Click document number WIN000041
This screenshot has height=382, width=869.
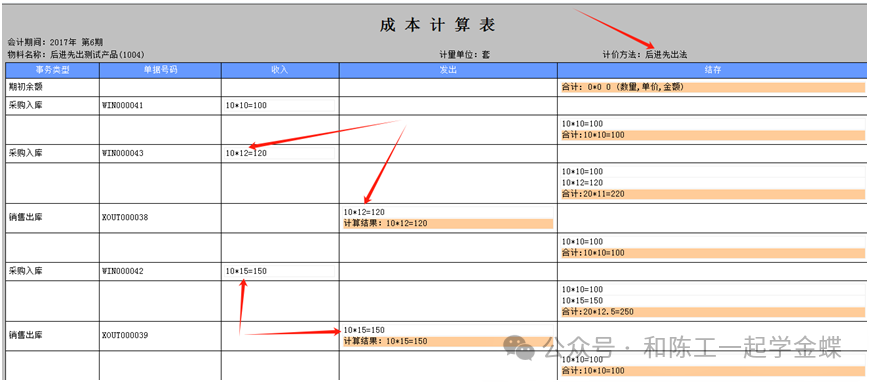[123, 105]
